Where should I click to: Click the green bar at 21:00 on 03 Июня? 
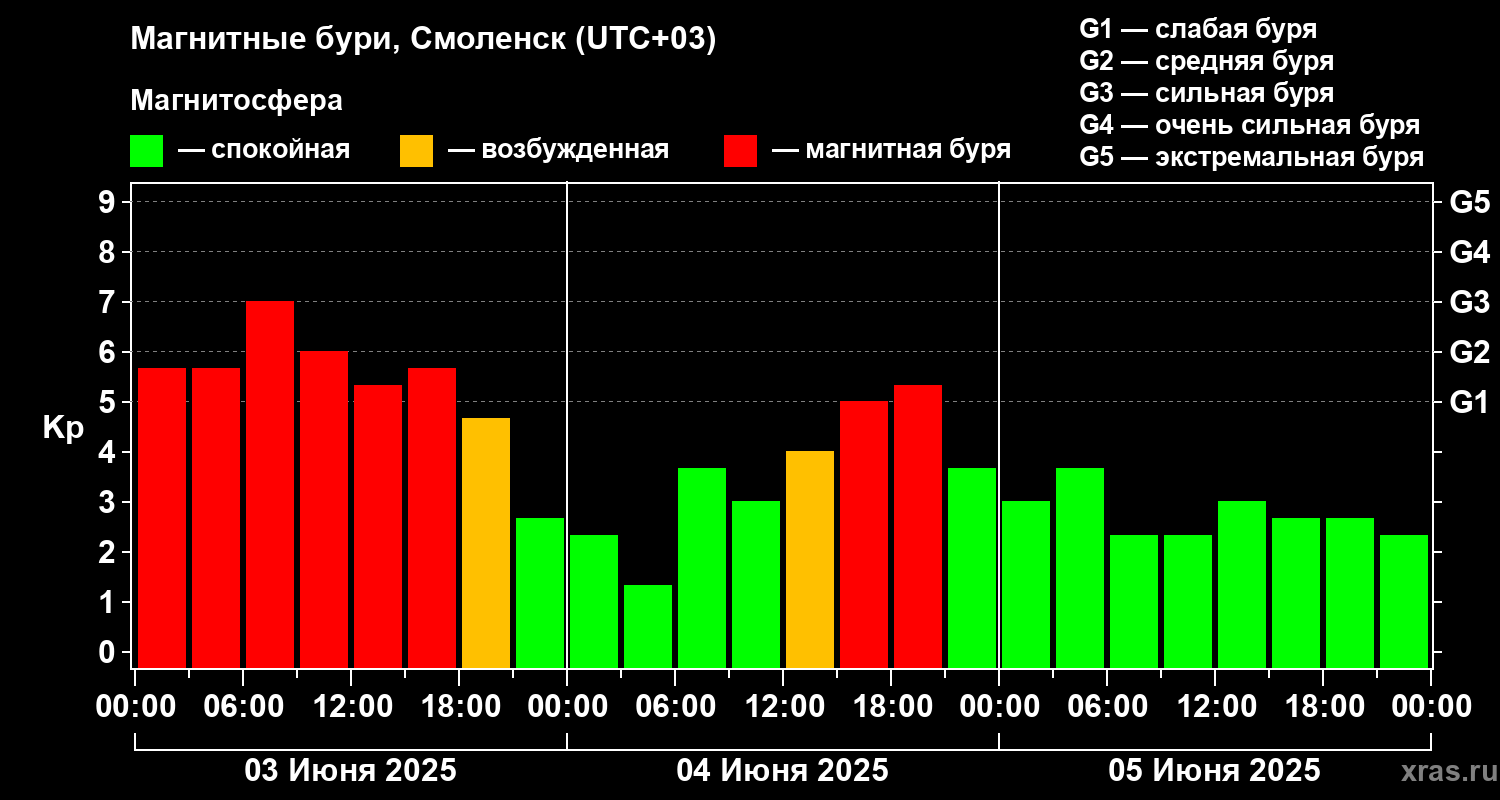540,593
